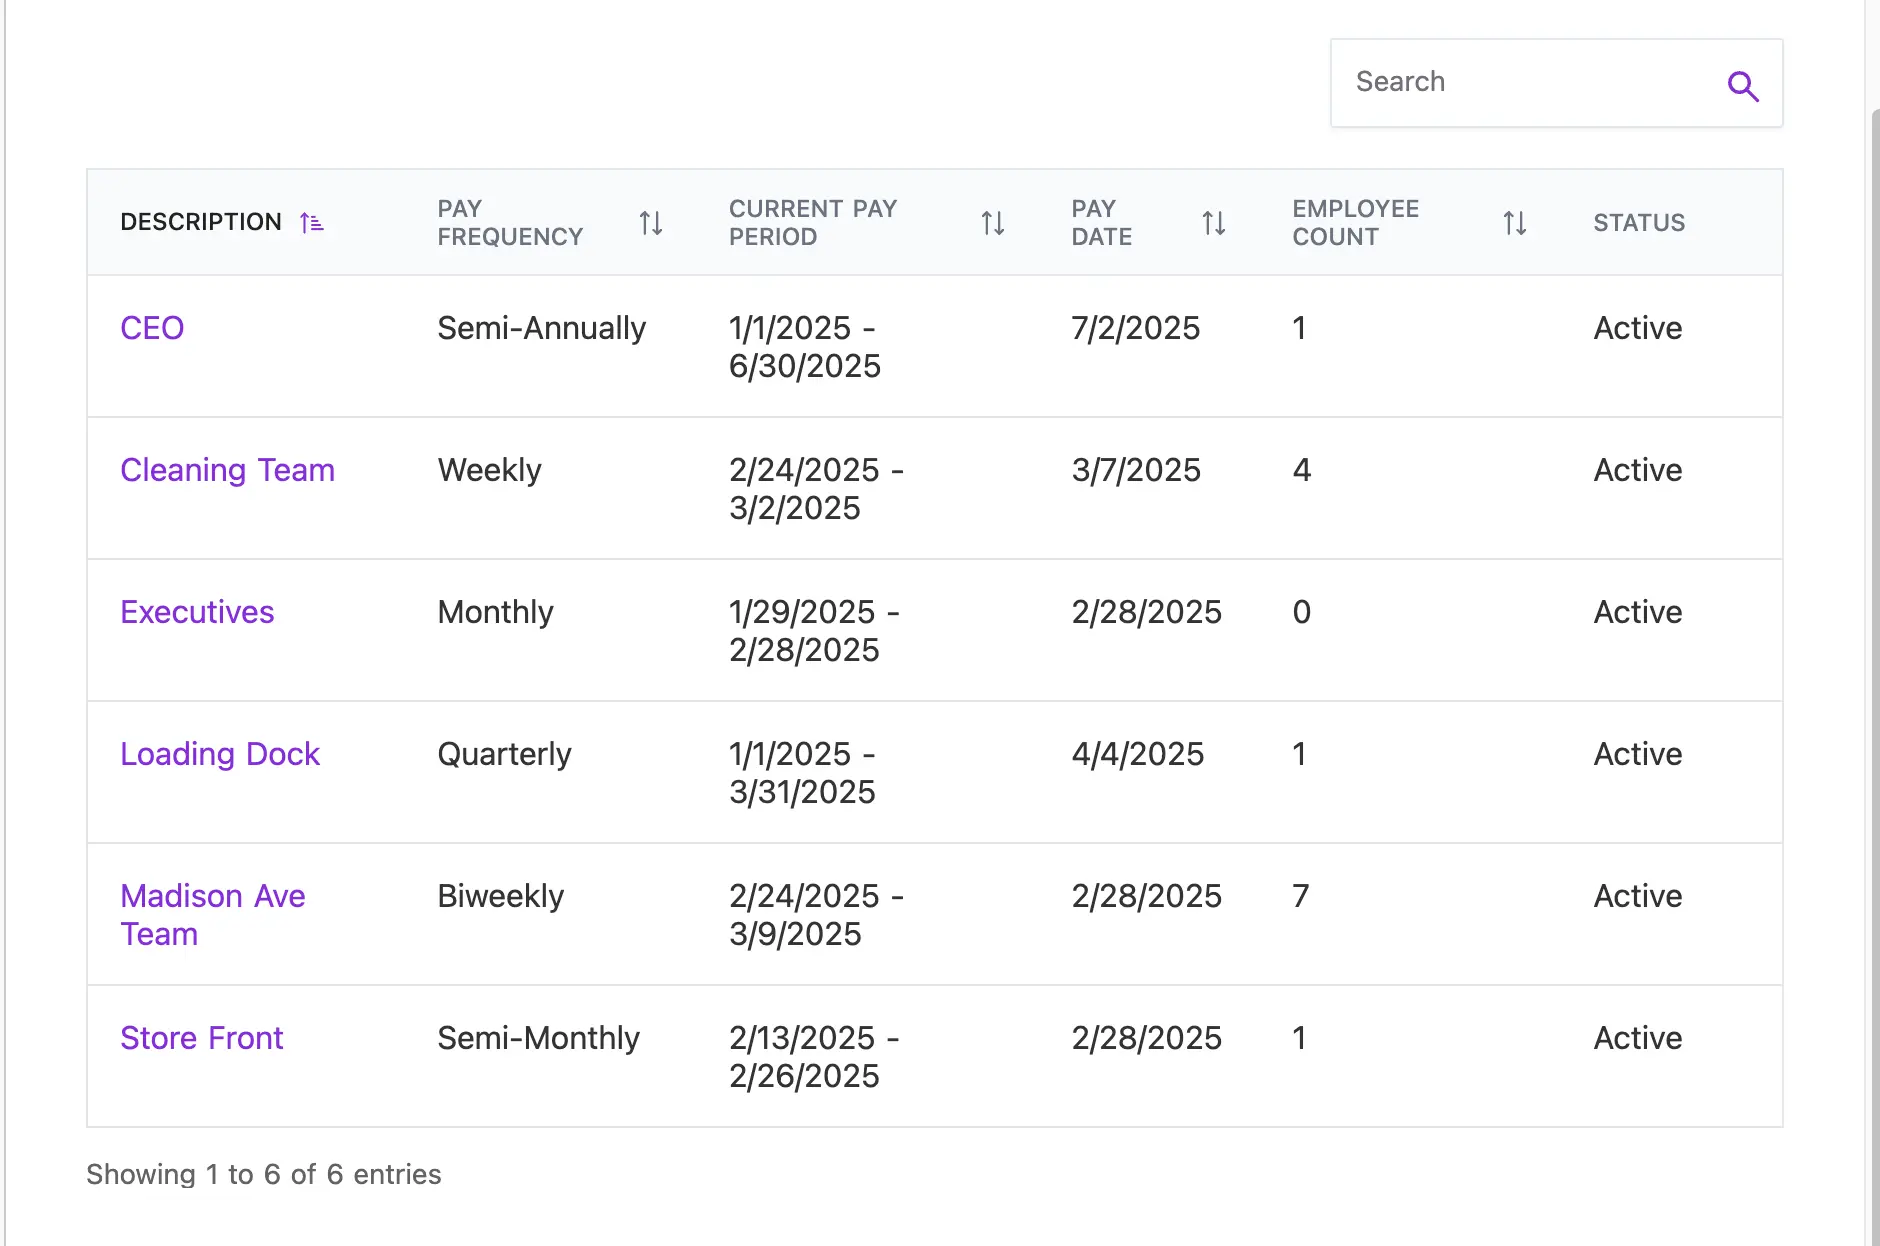Click pay period 2/24/2025 - 3/2/2025
This screenshot has height=1246, width=1880.
tap(816, 489)
